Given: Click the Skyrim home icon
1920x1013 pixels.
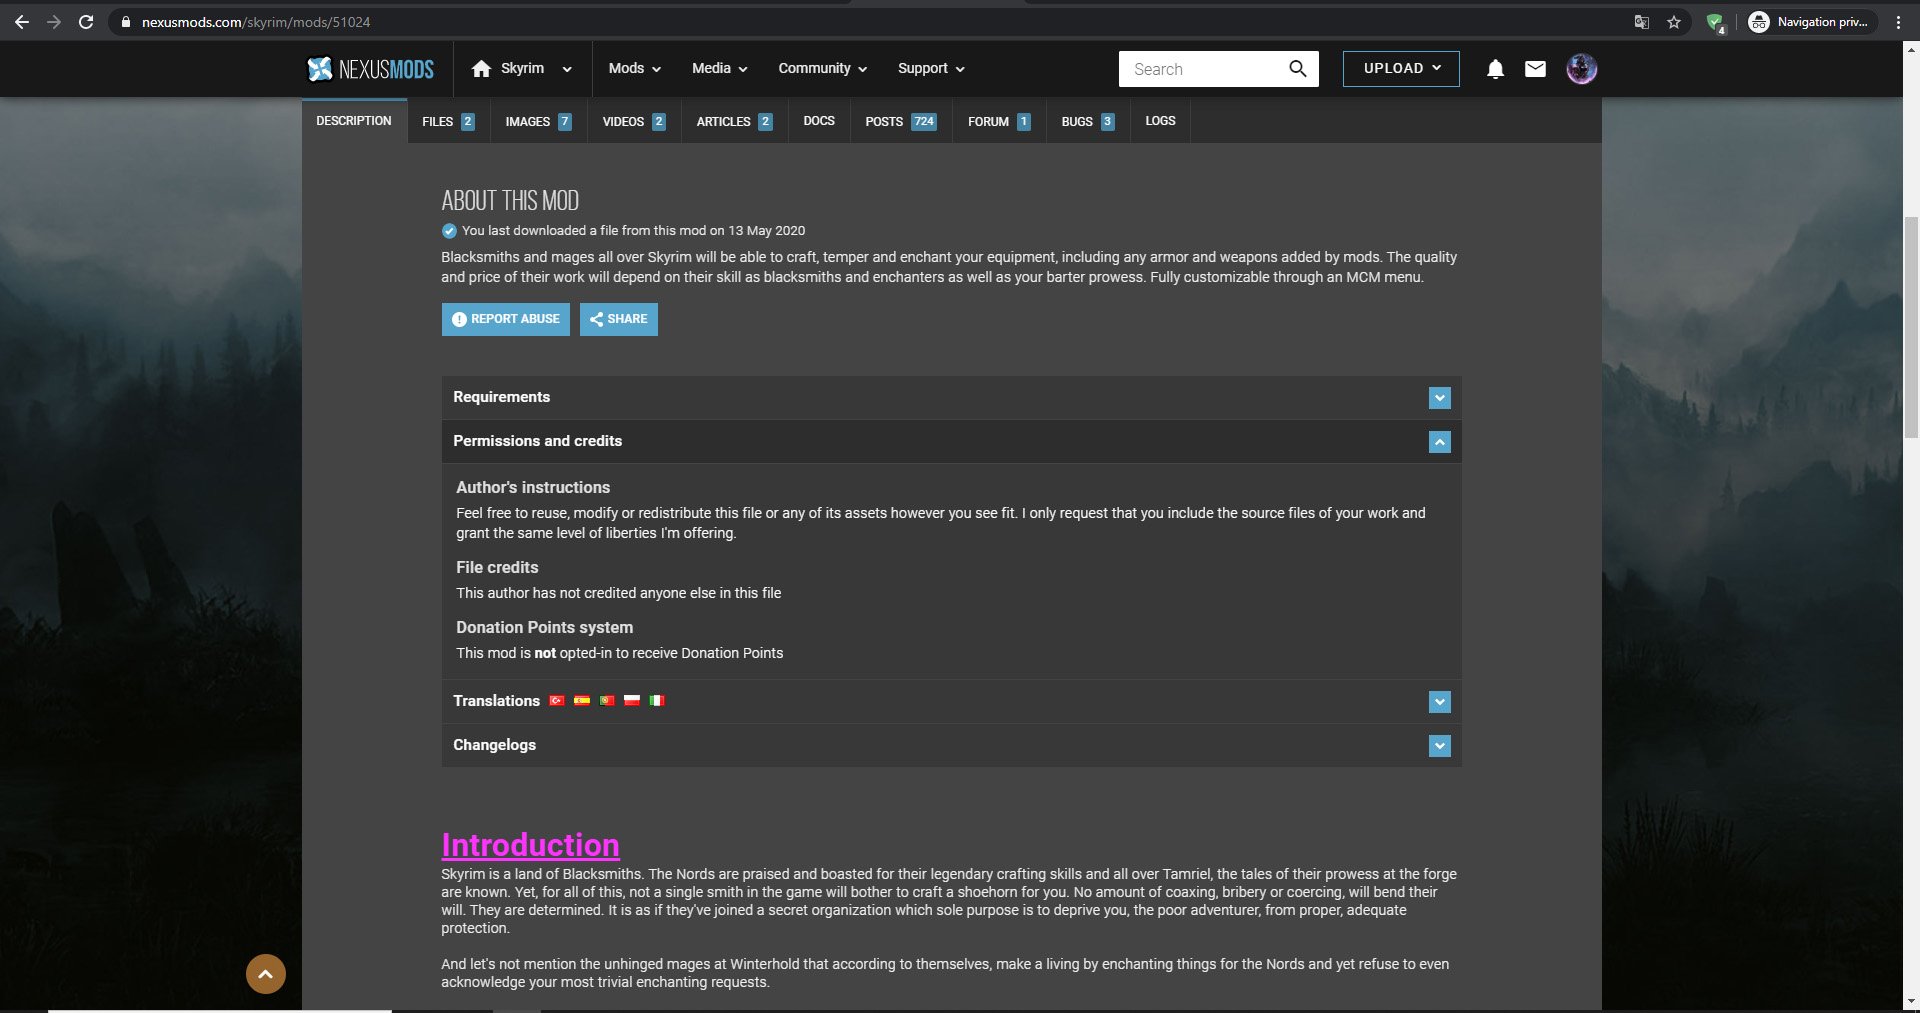Looking at the screenshot, I should (481, 68).
